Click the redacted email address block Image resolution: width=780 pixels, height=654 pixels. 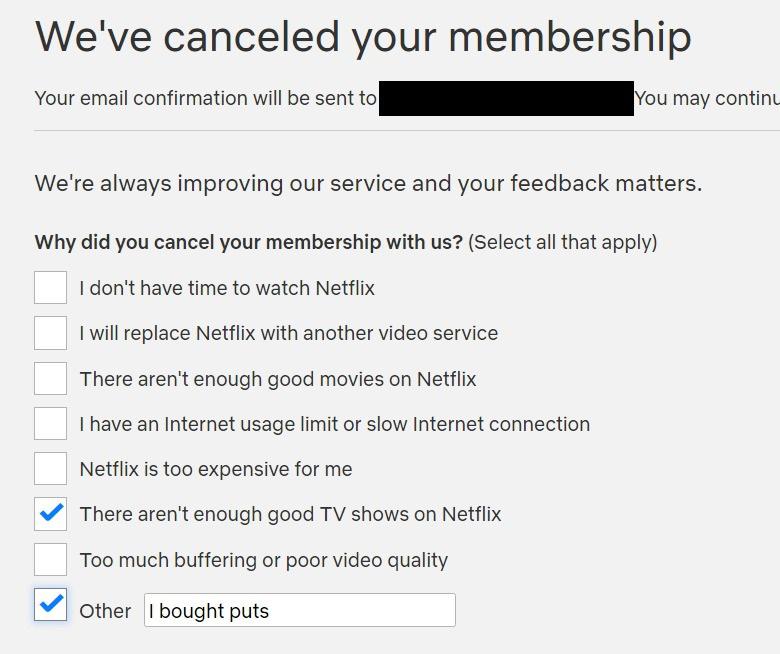[x=506, y=98]
